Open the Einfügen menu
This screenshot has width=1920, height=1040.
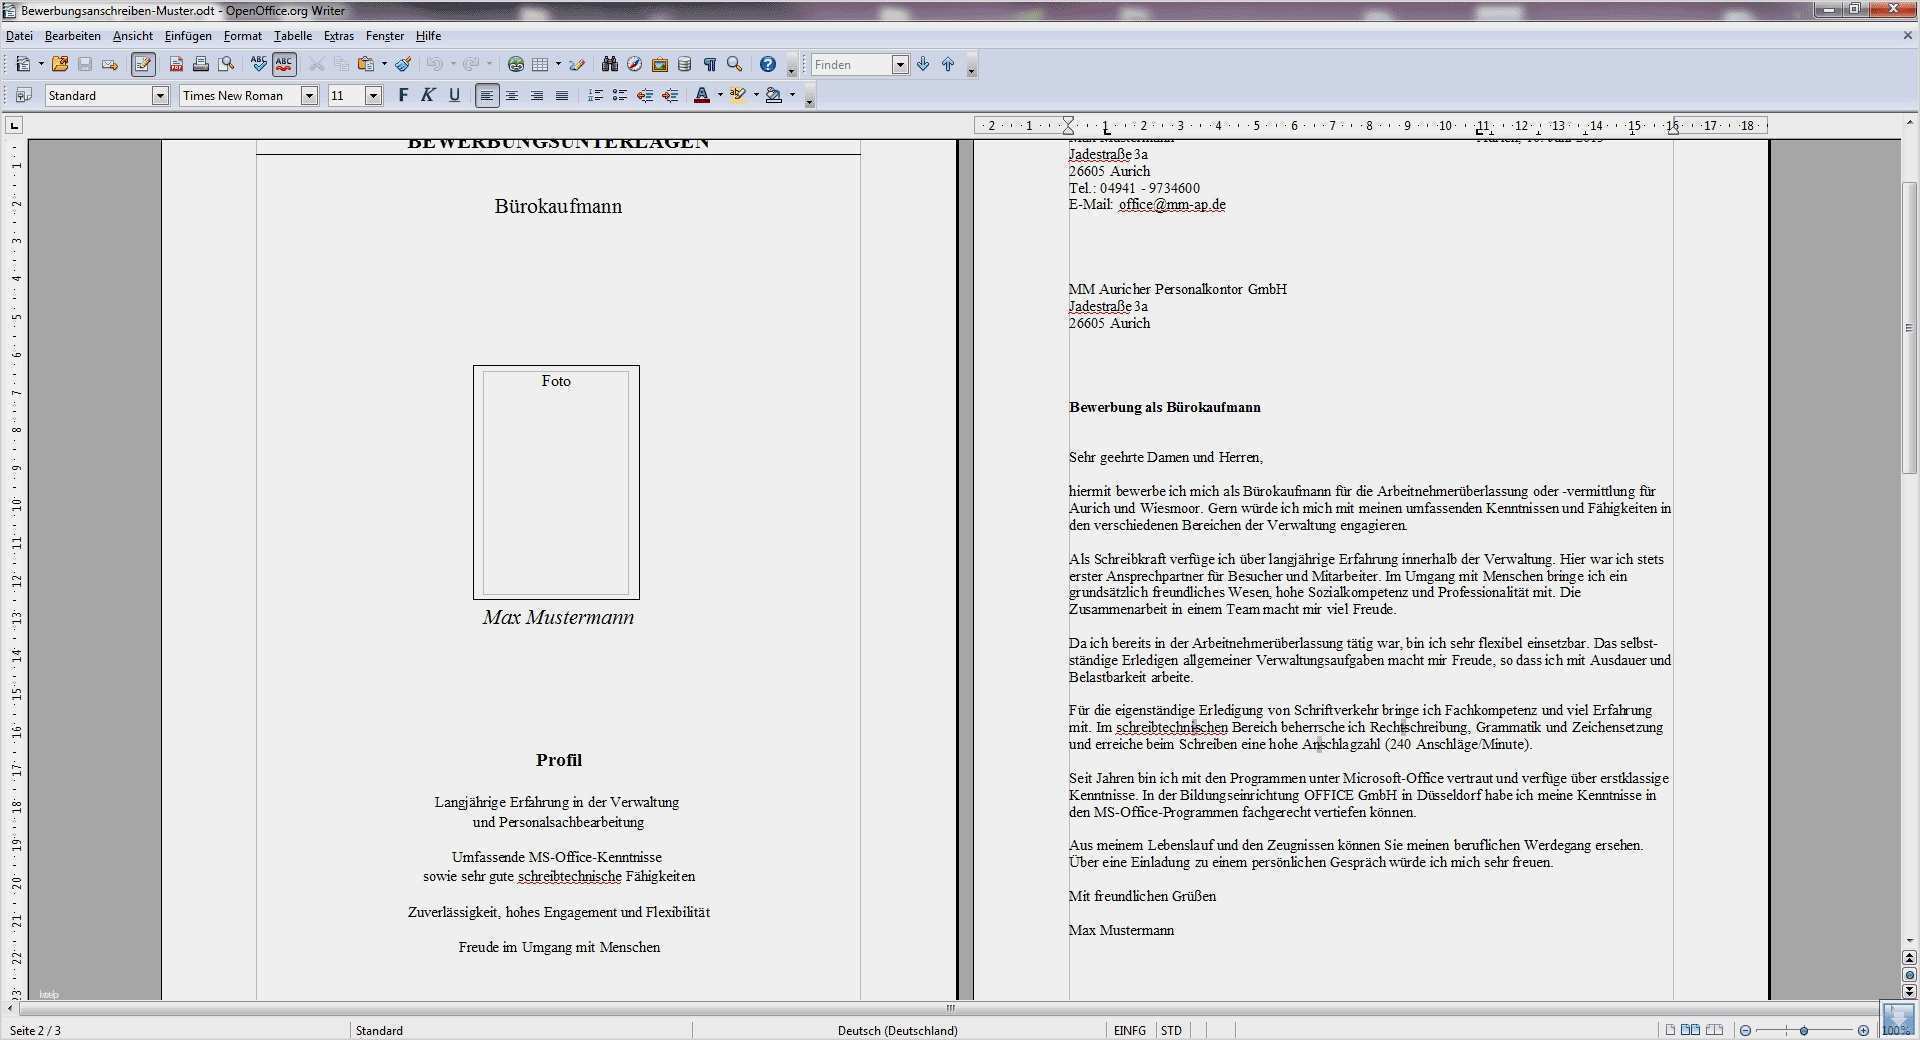coord(188,36)
